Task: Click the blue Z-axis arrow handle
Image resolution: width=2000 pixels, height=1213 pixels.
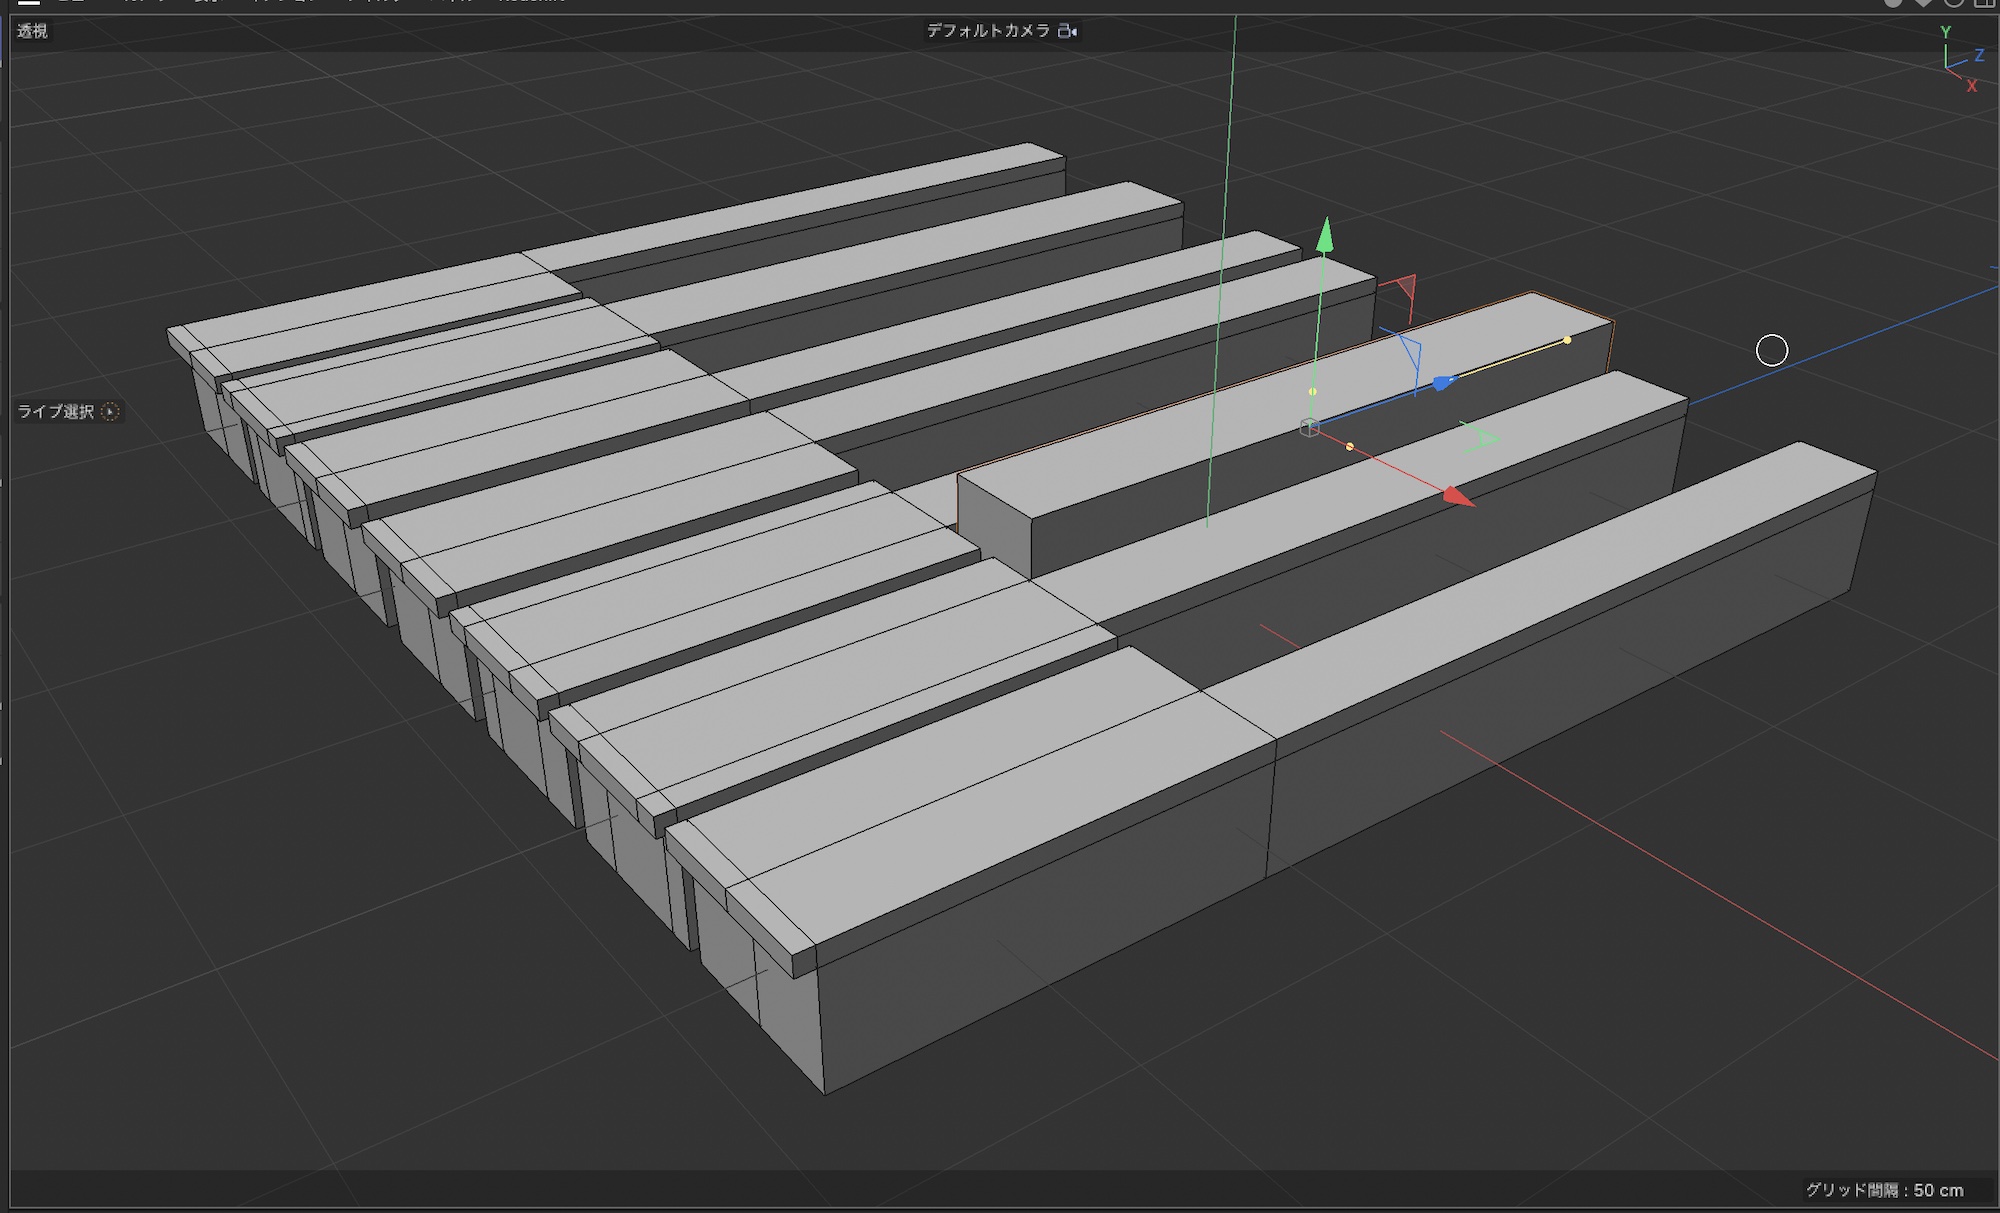Action: [x=1443, y=382]
